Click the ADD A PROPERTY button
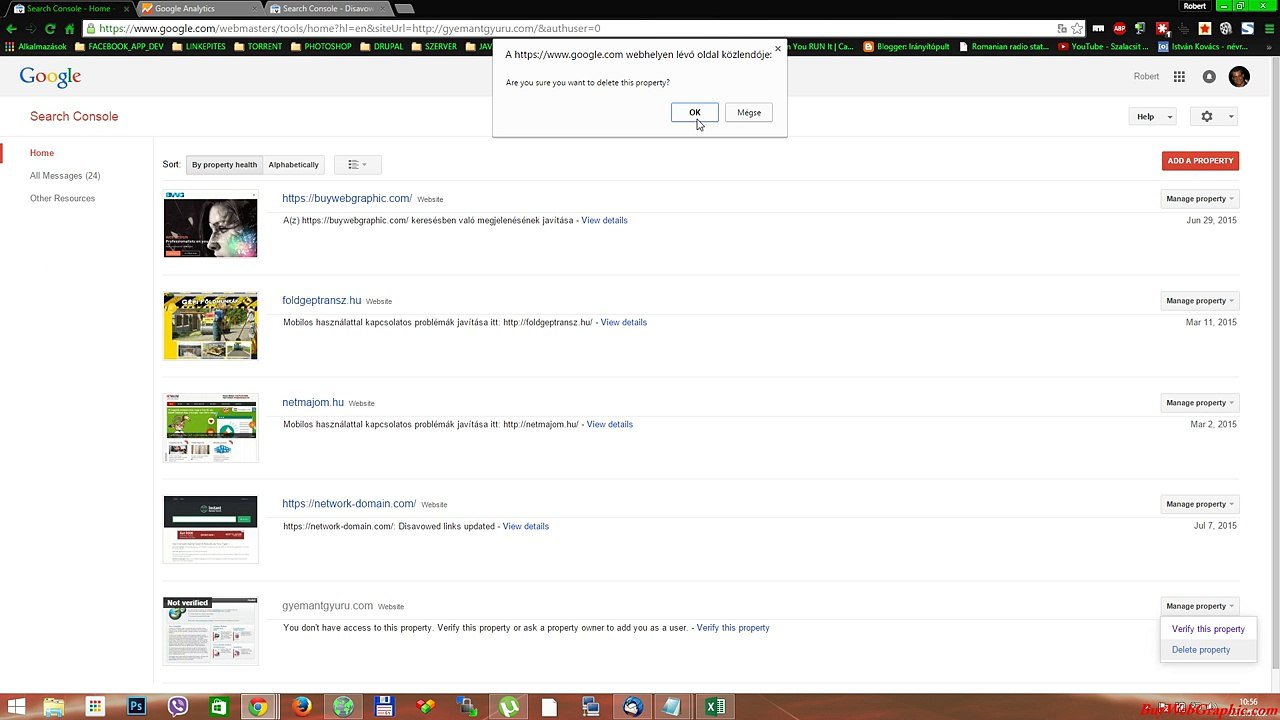The height and width of the screenshot is (720, 1280). click(1200, 161)
